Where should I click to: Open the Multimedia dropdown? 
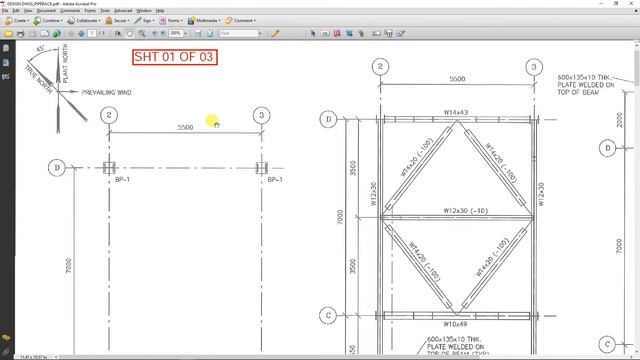click(x=204, y=20)
